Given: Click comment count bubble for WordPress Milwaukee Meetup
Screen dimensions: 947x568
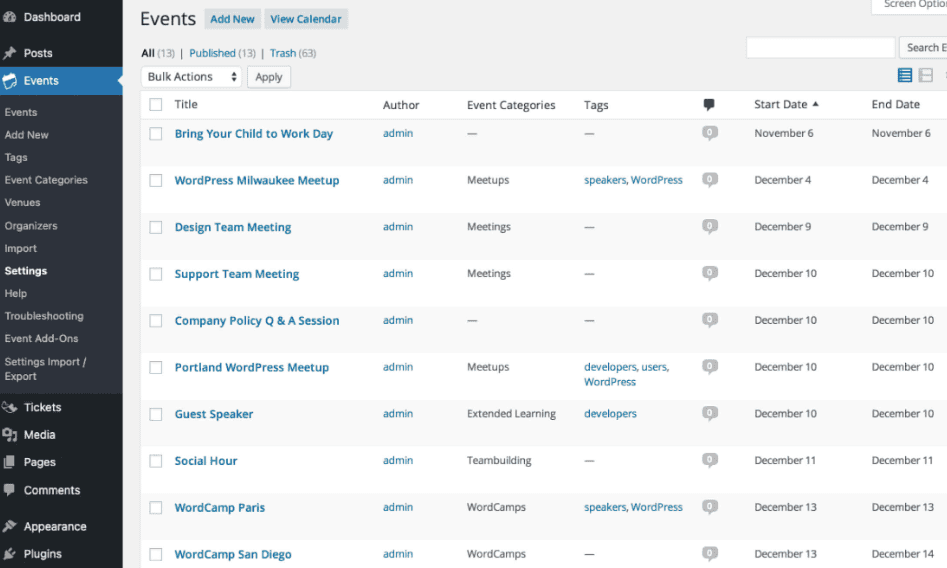Looking at the screenshot, I should [x=710, y=180].
